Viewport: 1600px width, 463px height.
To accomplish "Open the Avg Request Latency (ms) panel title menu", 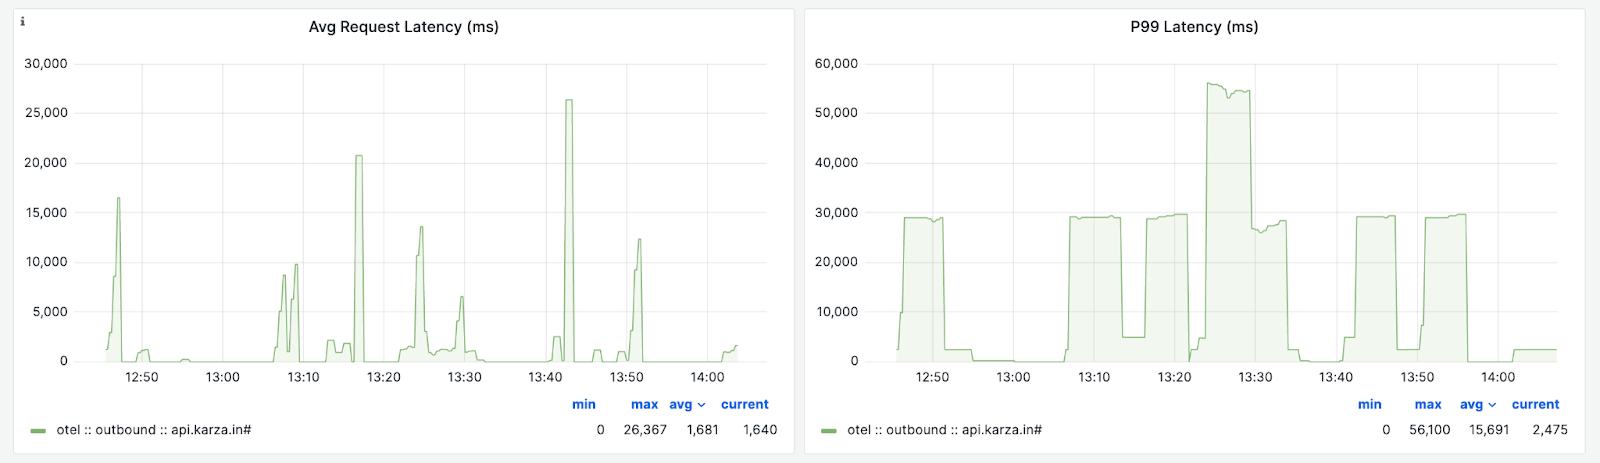I will coord(403,27).
